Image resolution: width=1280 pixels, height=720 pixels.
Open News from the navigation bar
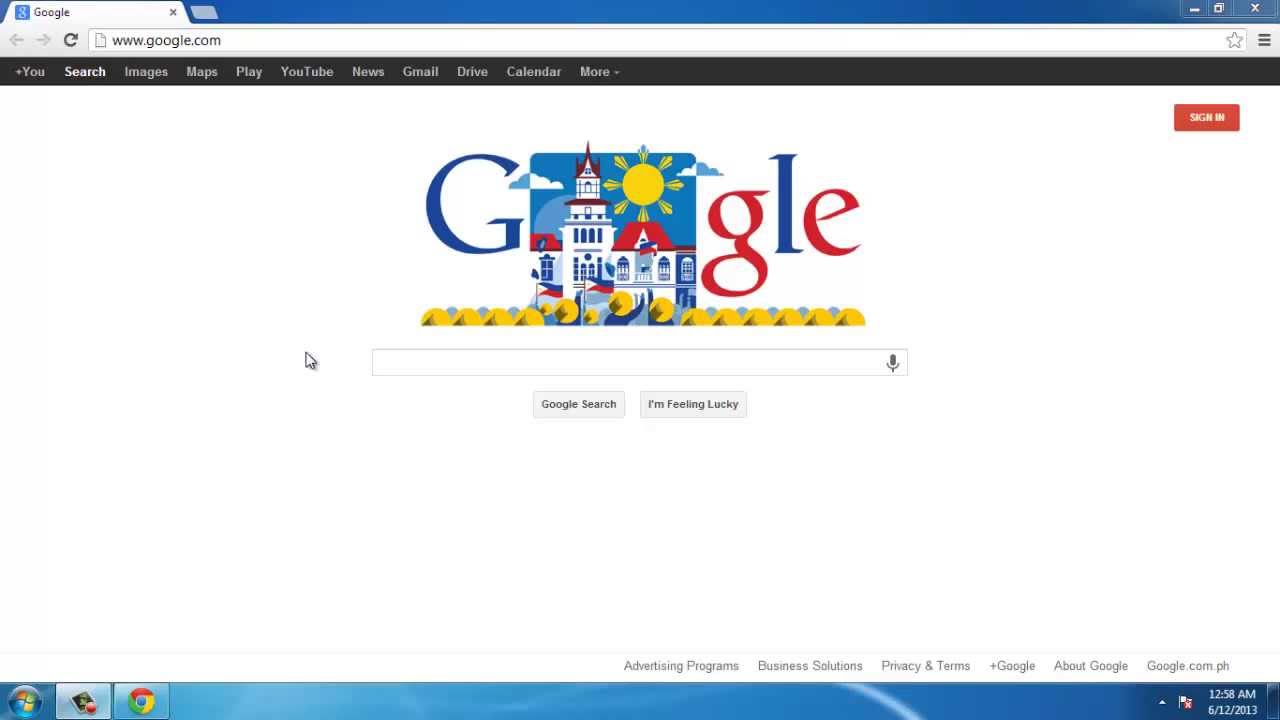point(368,71)
